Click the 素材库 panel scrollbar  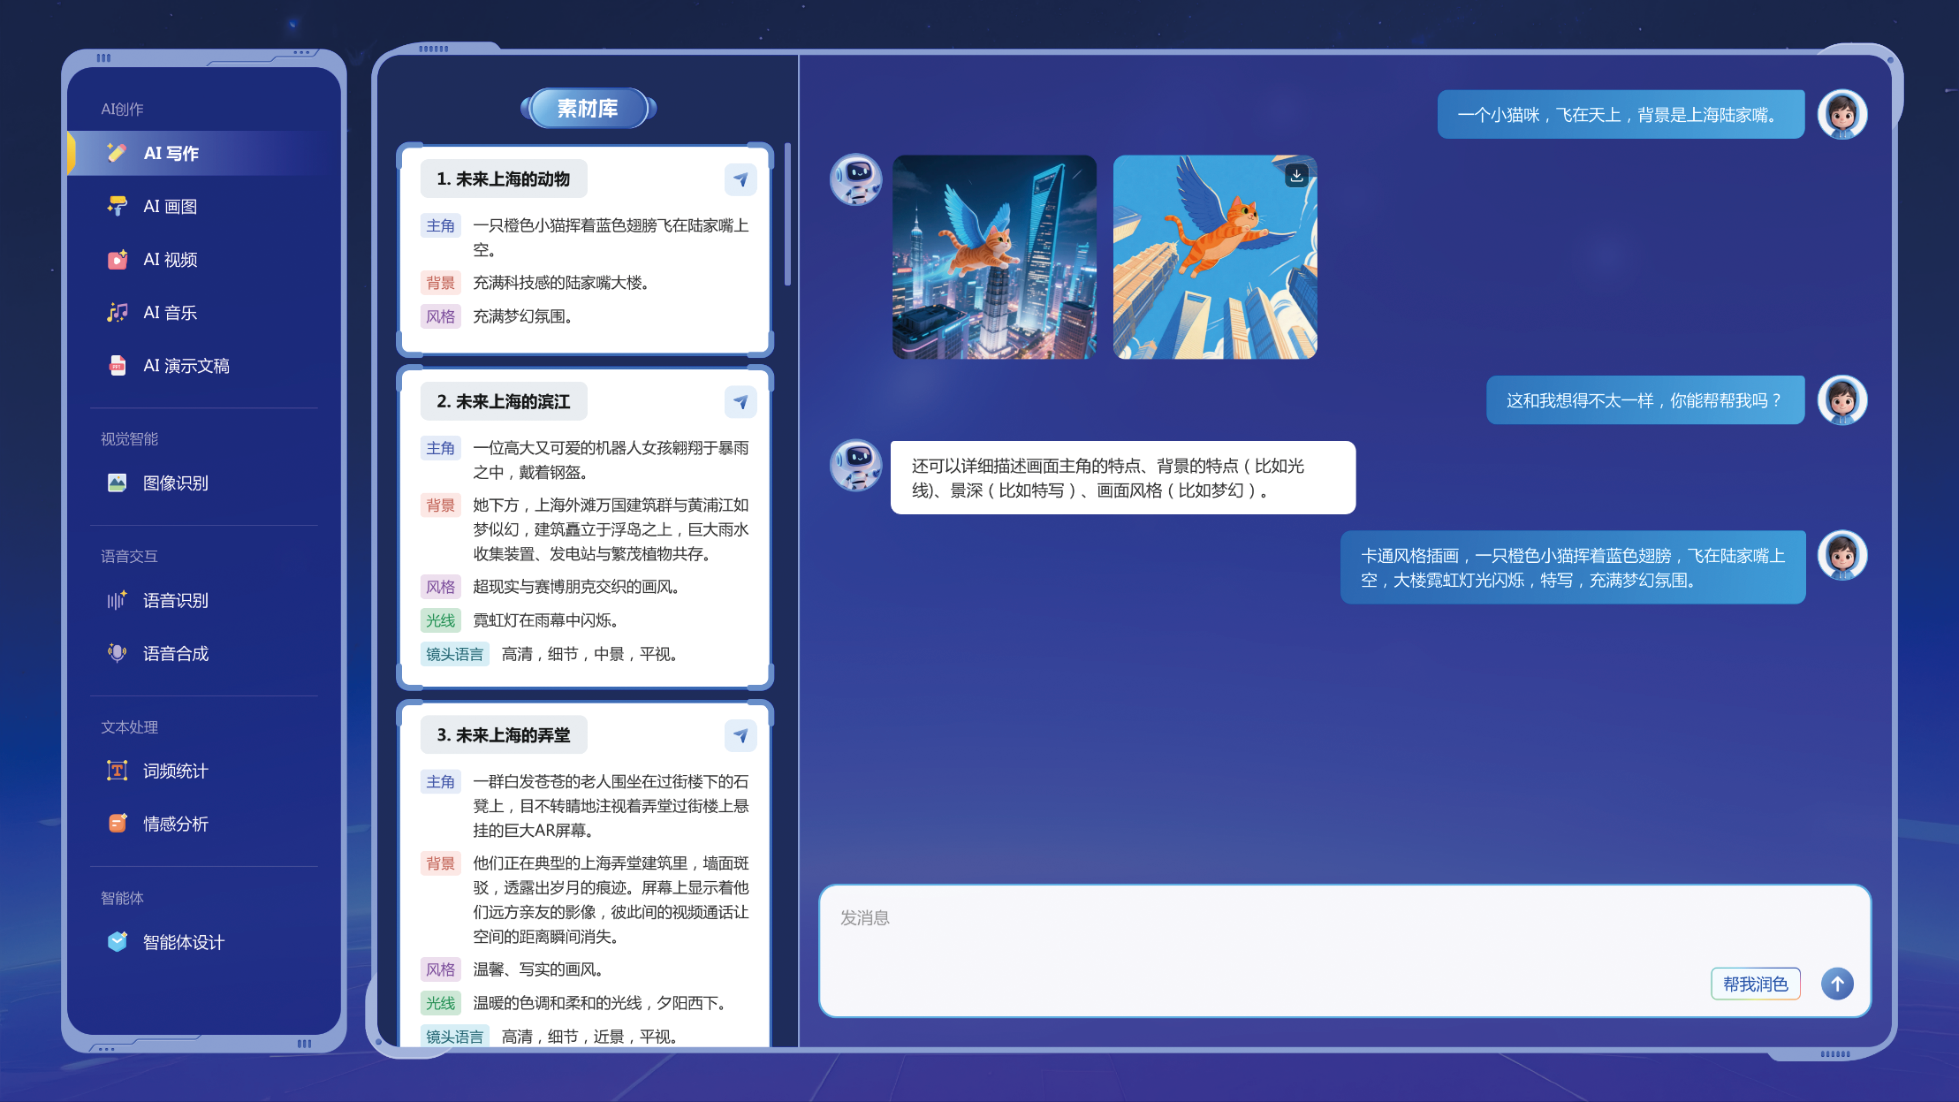pos(788,214)
